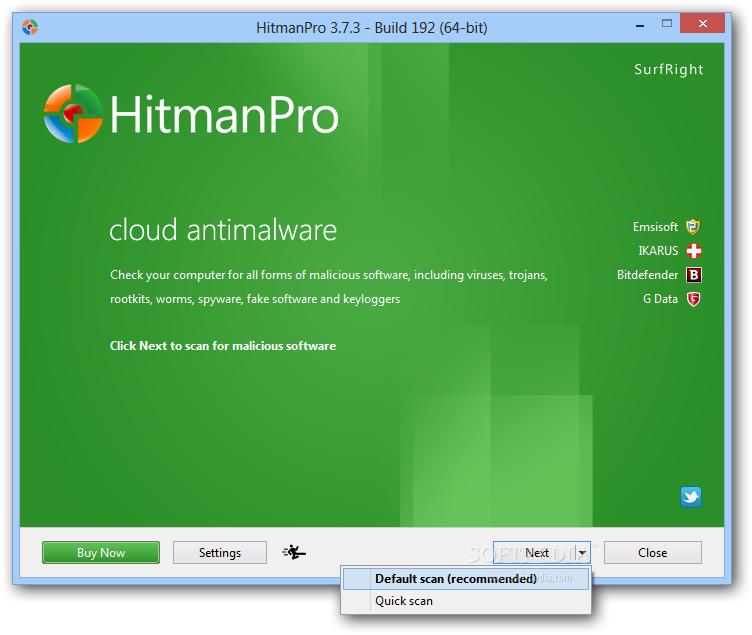Viewport: 752px width, 635px height.
Task: Click the Bitdefender B icon
Action: pos(693,275)
